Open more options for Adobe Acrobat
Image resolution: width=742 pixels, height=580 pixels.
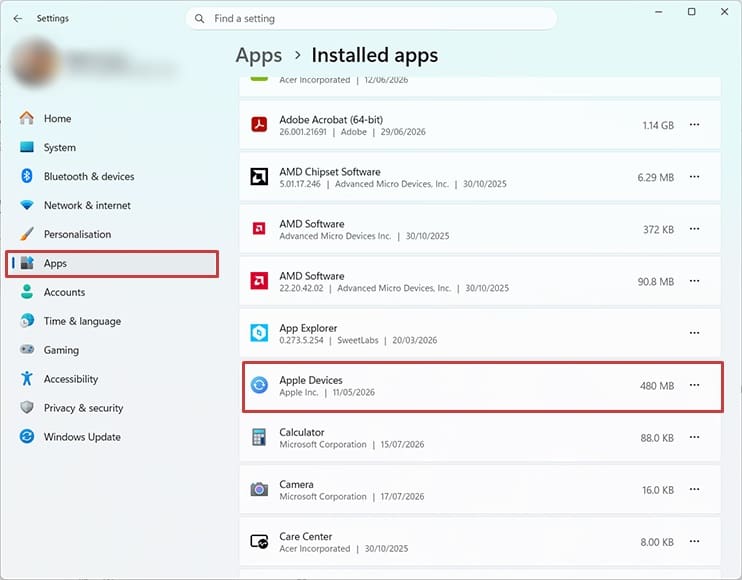694,125
